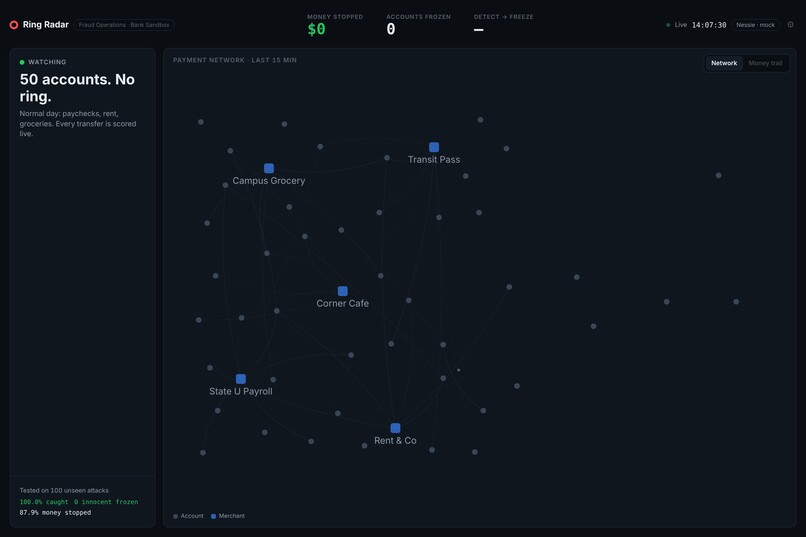Screen dimensions: 806x537
Task: Click the Campus Grocery label
Action: (268, 180)
